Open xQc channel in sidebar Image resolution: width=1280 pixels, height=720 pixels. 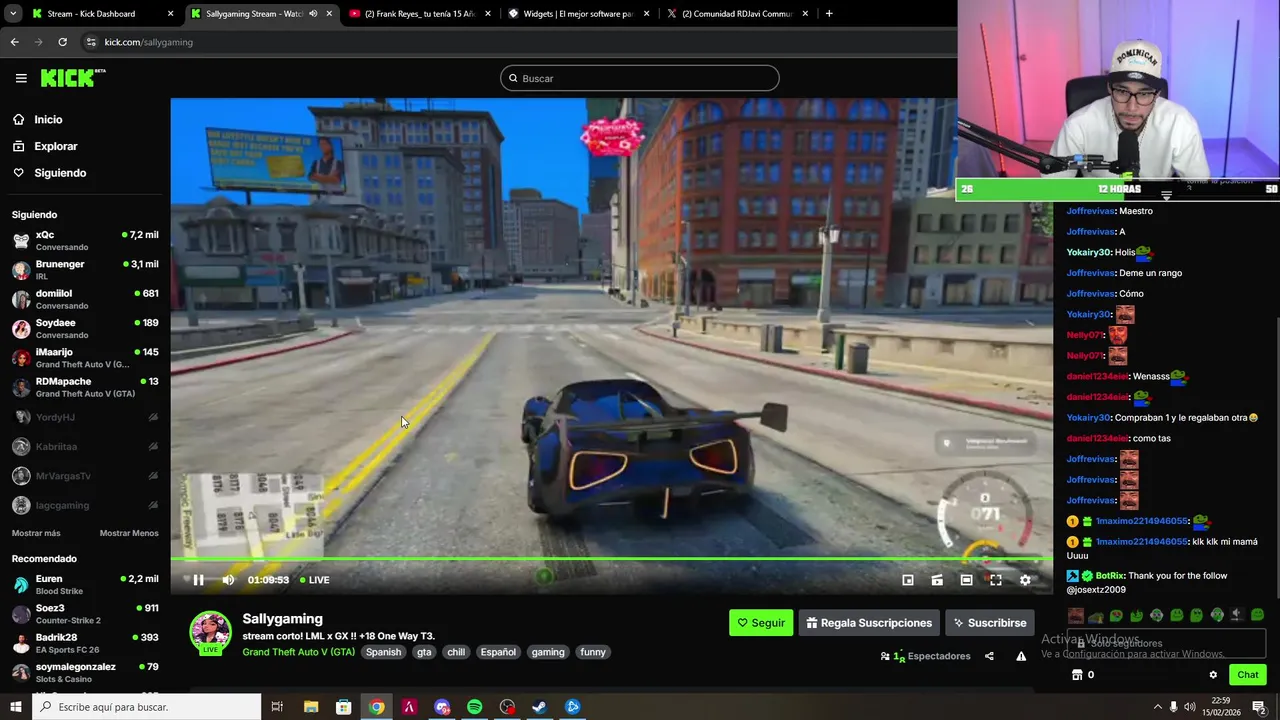85,240
